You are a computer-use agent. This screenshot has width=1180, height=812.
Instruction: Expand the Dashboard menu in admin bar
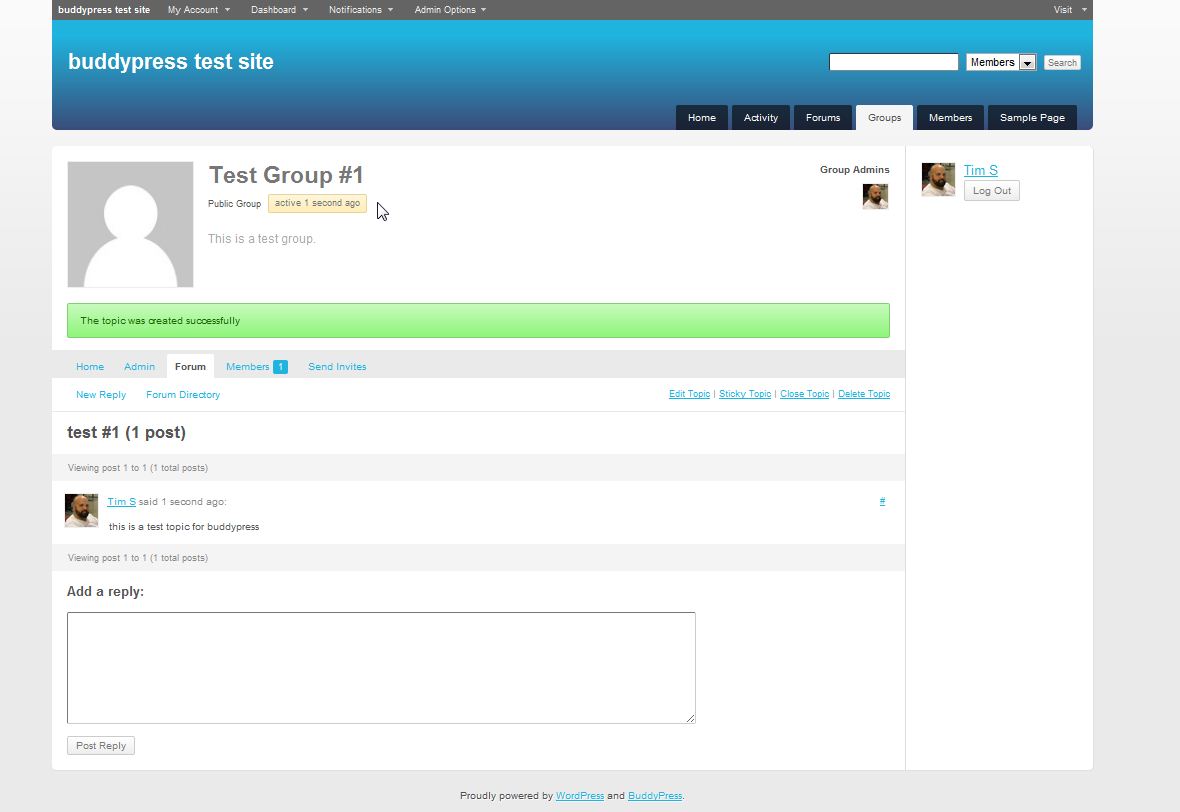click(279, 10)
